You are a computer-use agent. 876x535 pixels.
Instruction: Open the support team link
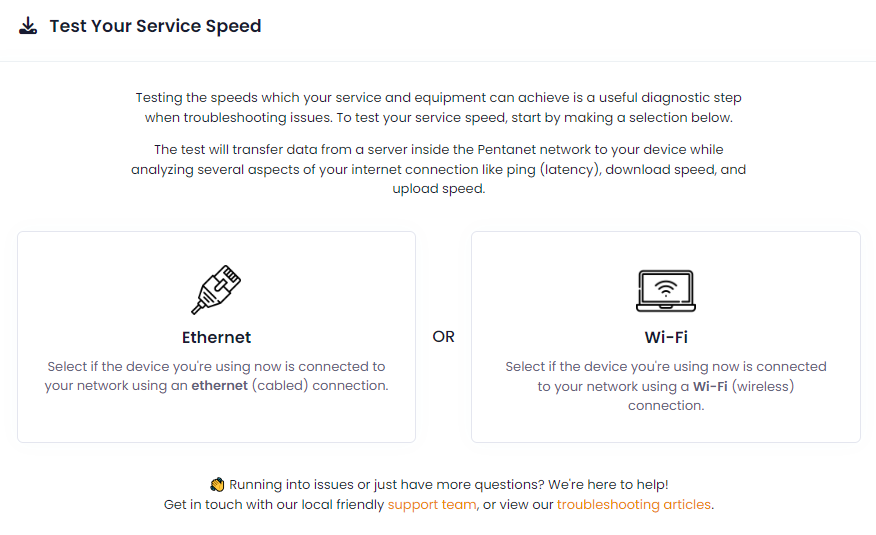coord(432,504)
